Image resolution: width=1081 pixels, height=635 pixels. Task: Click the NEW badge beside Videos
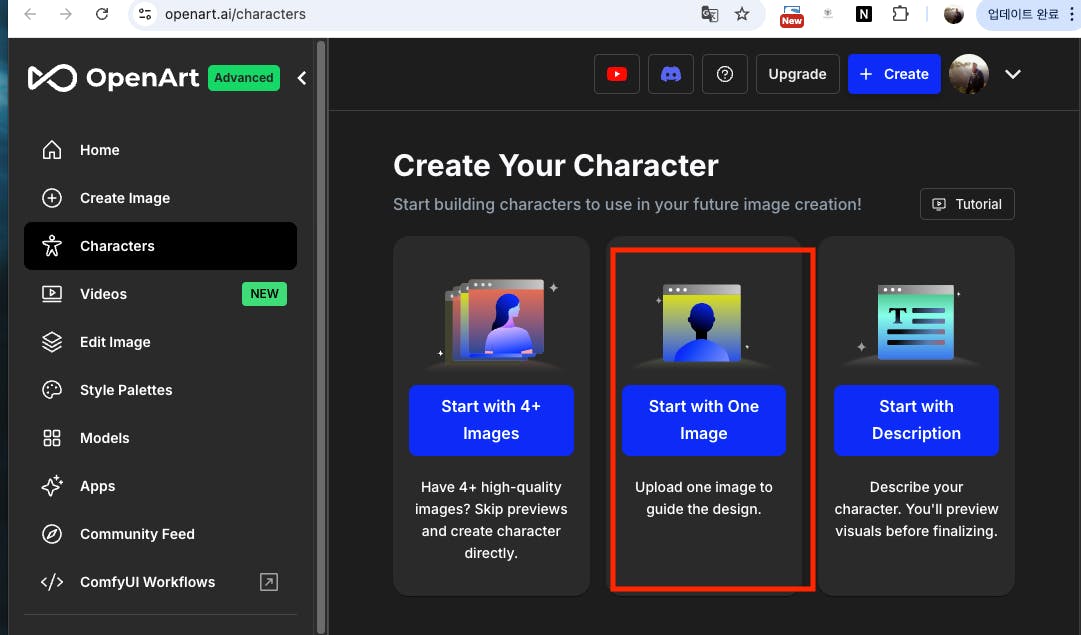click(x=264, y=294)
